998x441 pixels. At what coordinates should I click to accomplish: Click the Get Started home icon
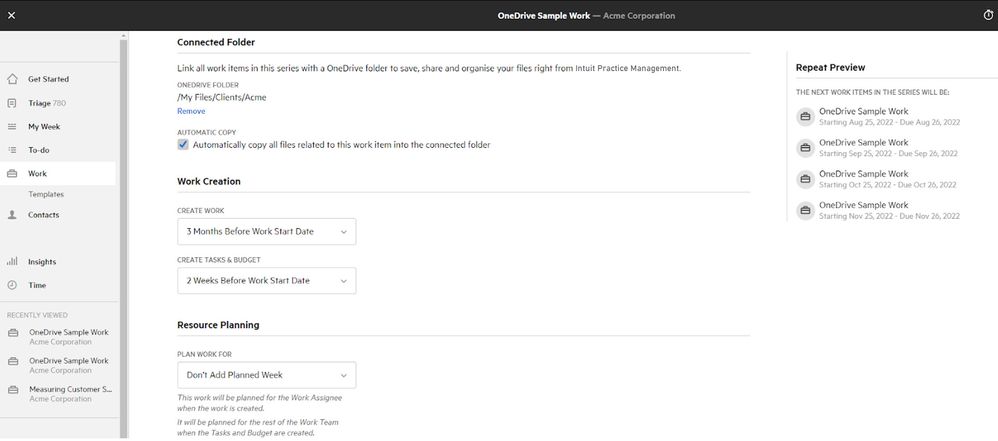[x=12, y=79]
